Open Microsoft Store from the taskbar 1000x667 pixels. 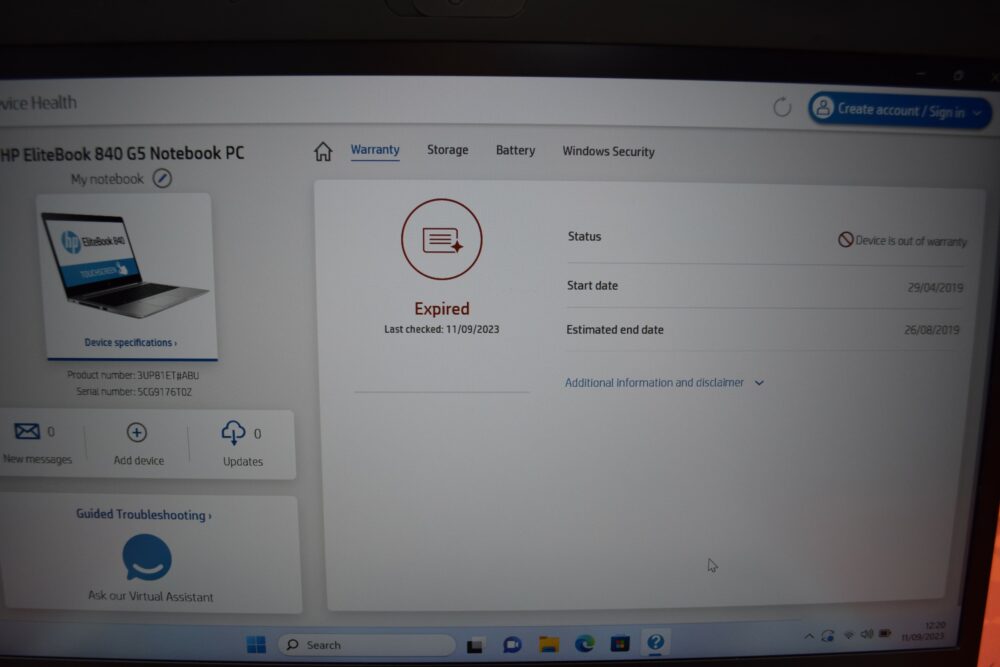[x=620, y=643]
